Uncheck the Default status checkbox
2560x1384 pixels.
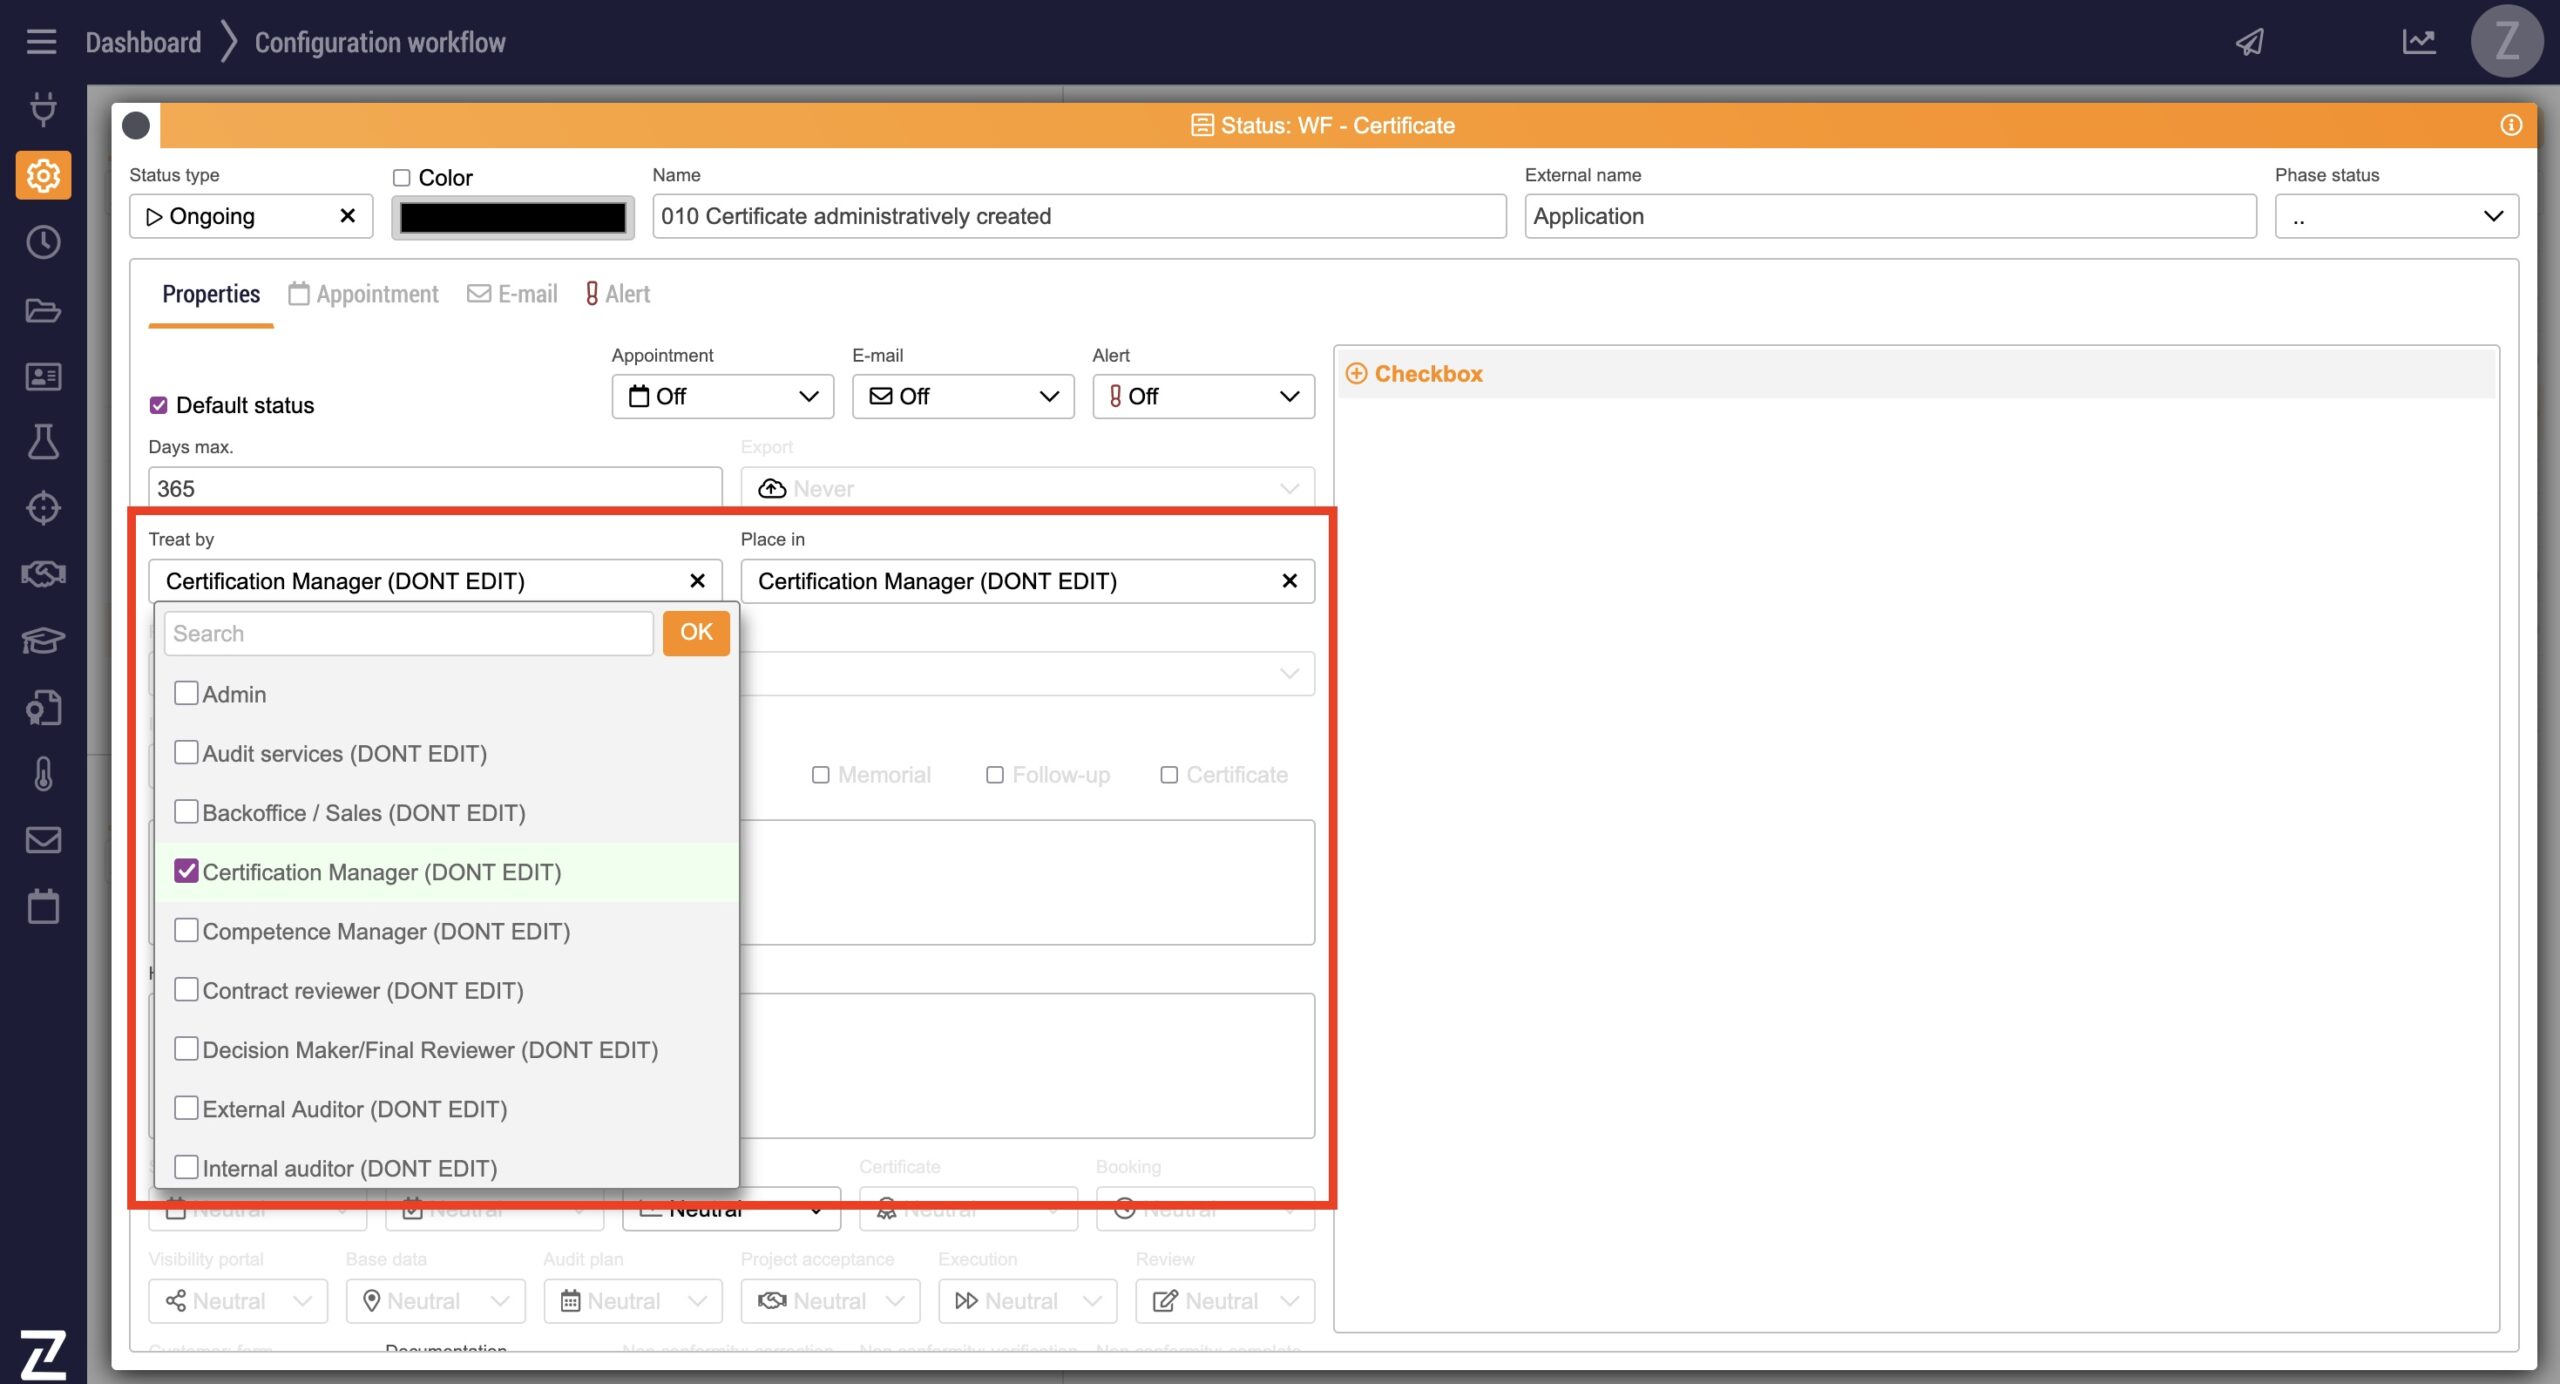pos(158,405)
